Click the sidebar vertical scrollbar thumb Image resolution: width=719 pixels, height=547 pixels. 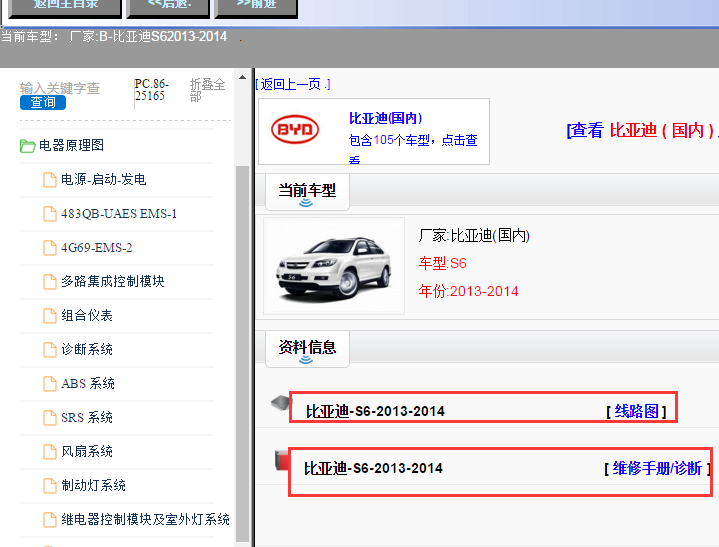(x=242, y=354)
